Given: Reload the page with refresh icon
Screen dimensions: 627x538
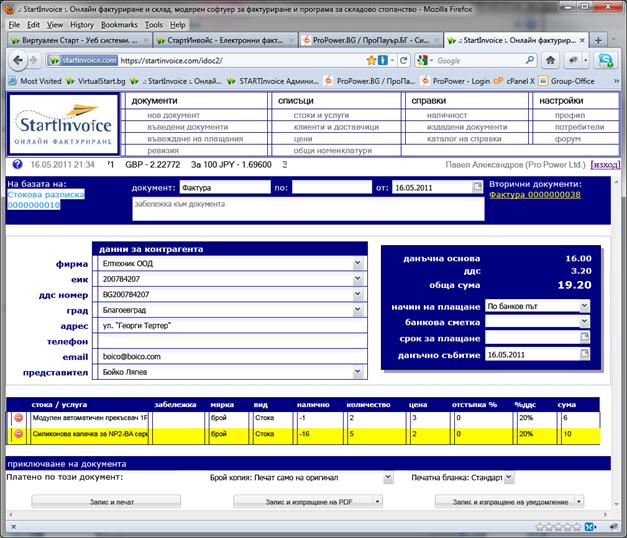Looking at the screenshot, I should (403, 60).
